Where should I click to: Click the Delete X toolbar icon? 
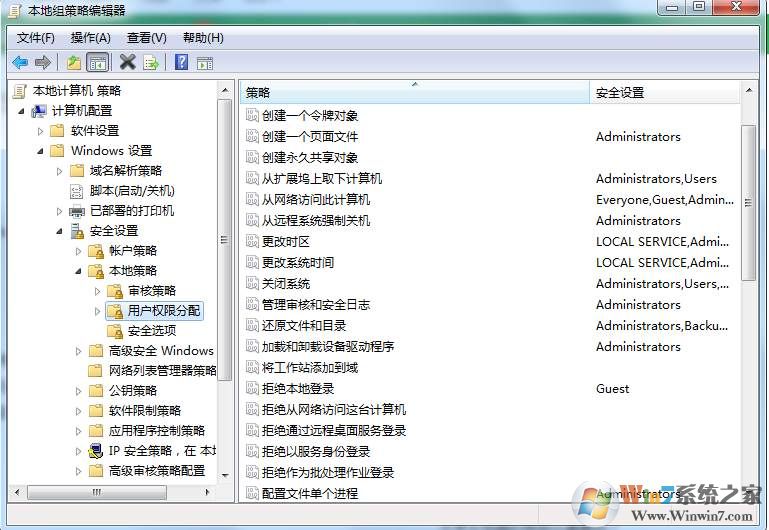pyautogui.click(x=128, y=62)
